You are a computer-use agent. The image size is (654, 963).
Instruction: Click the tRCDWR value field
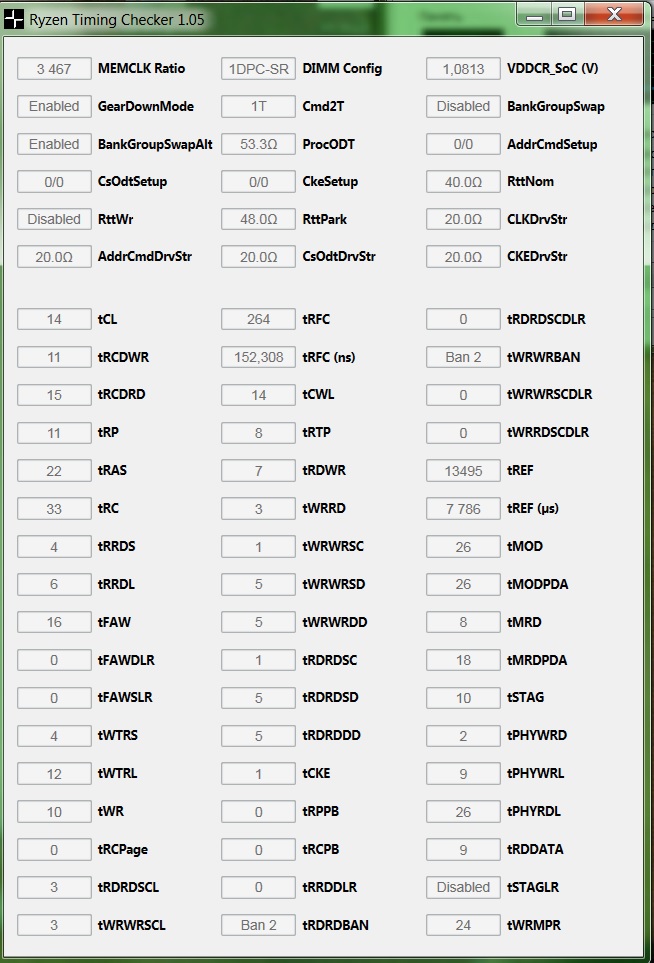click(54, 357)
